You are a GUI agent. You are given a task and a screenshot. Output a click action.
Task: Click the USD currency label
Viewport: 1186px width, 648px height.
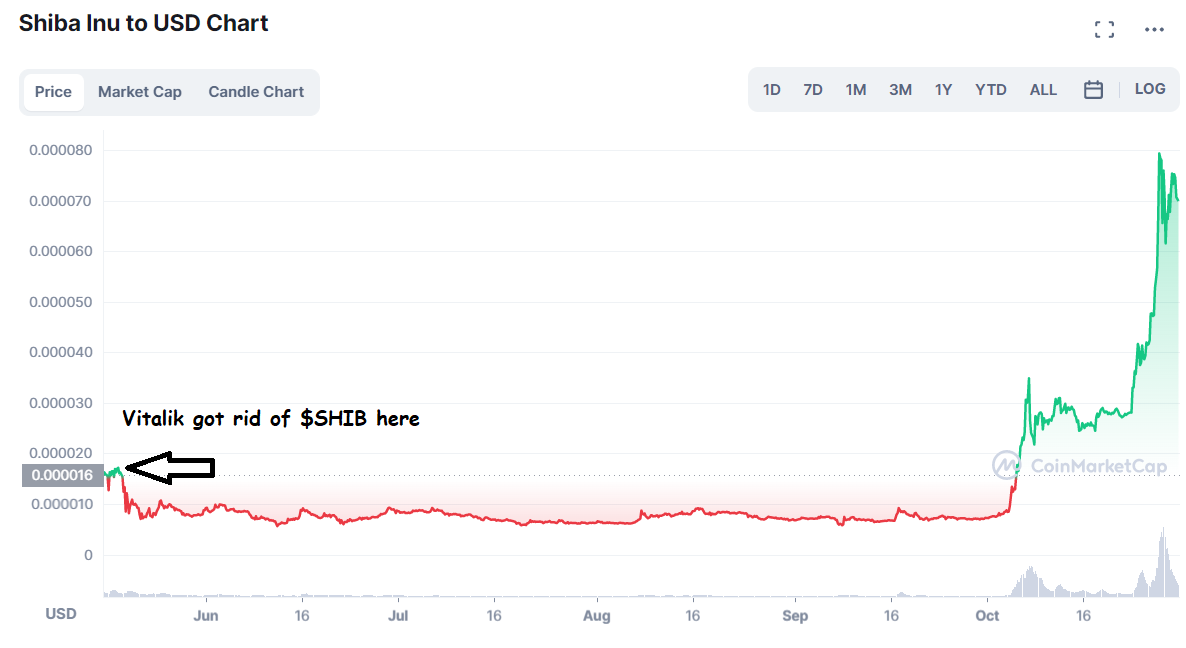tap(61, 613)
